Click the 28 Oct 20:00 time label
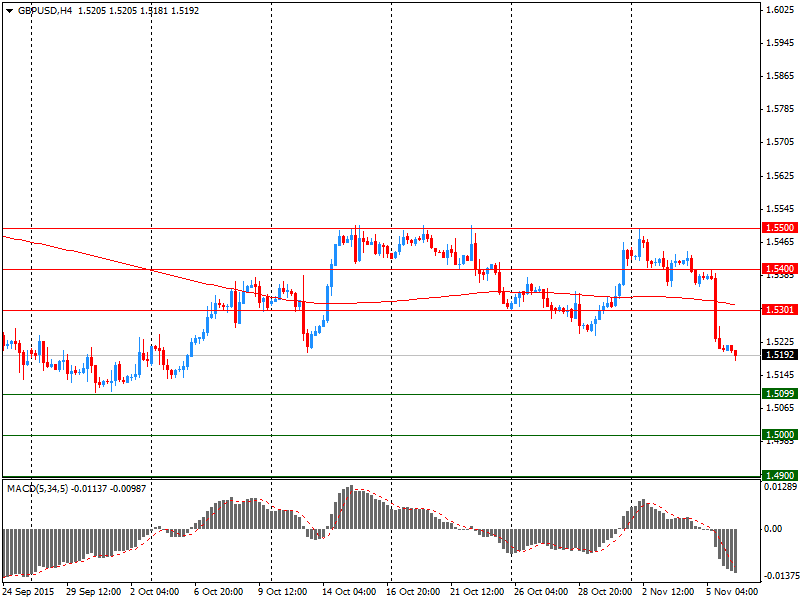The image size is (800, 600). [x=605, y=592]
